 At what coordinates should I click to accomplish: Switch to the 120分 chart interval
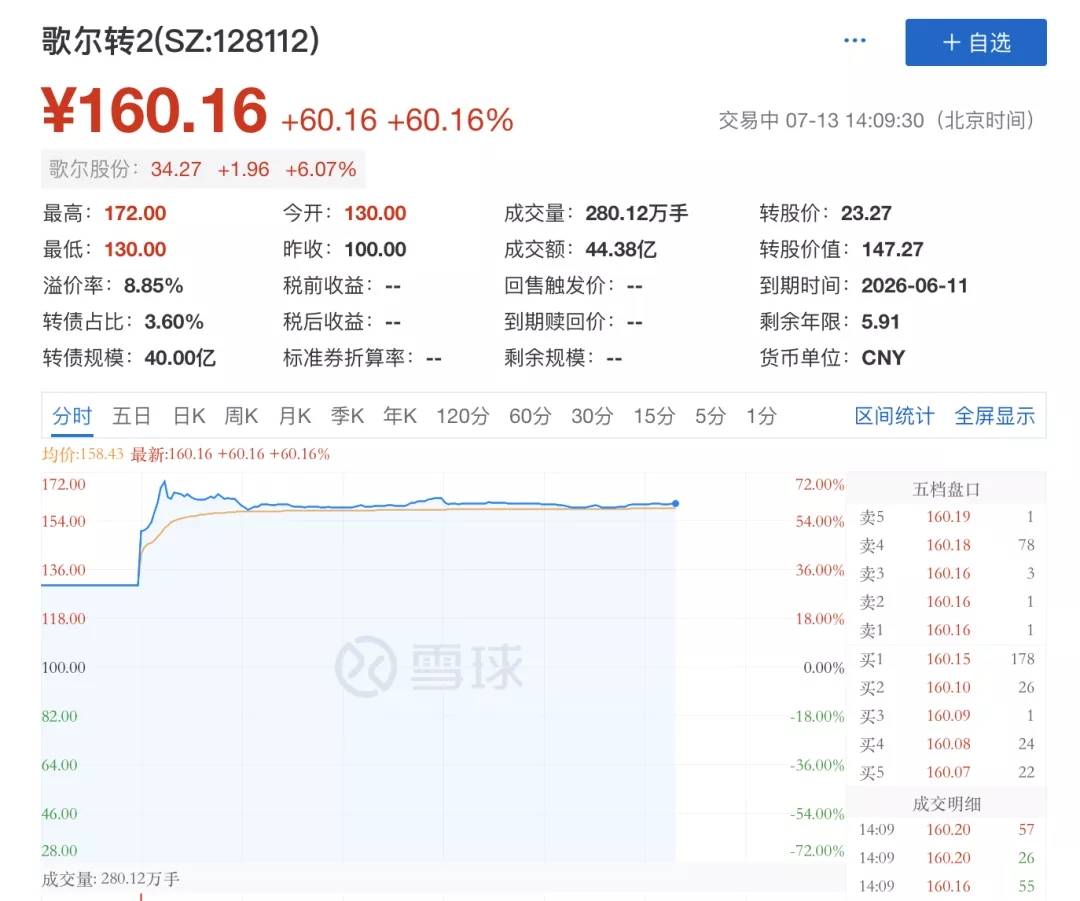click(463, 416)
